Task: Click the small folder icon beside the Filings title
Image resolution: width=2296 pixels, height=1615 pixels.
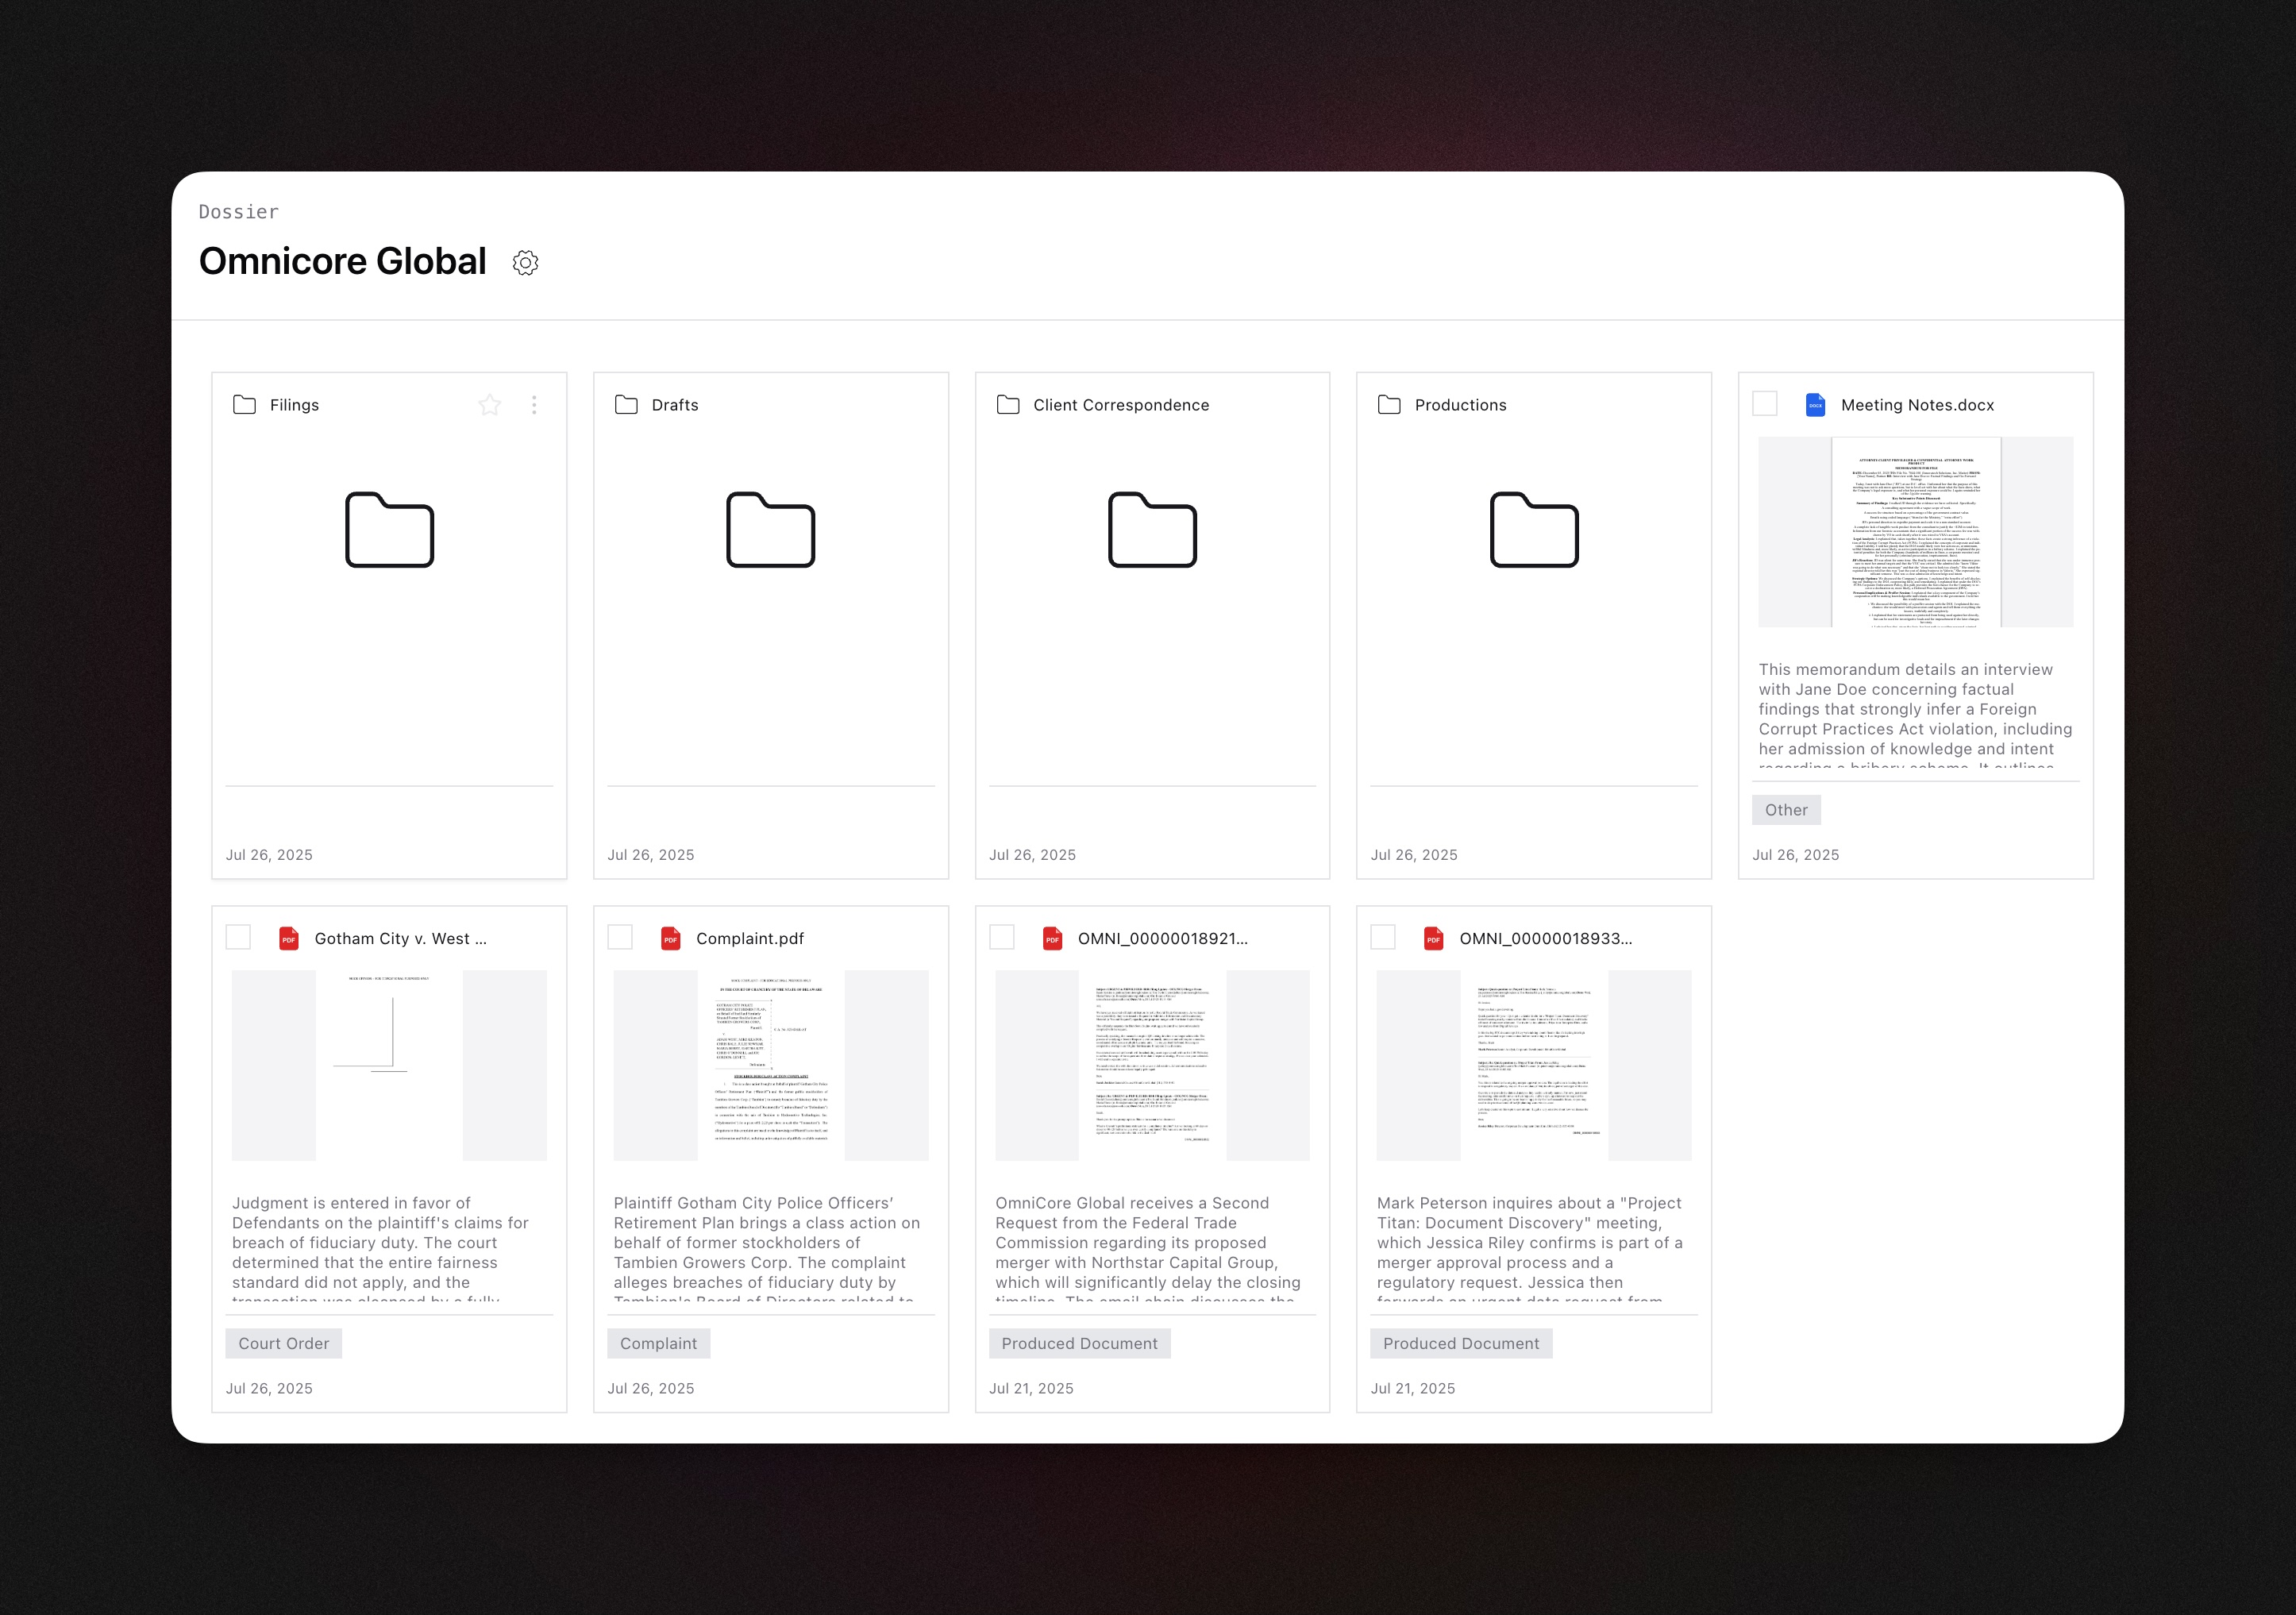Action: click(244, 405)
